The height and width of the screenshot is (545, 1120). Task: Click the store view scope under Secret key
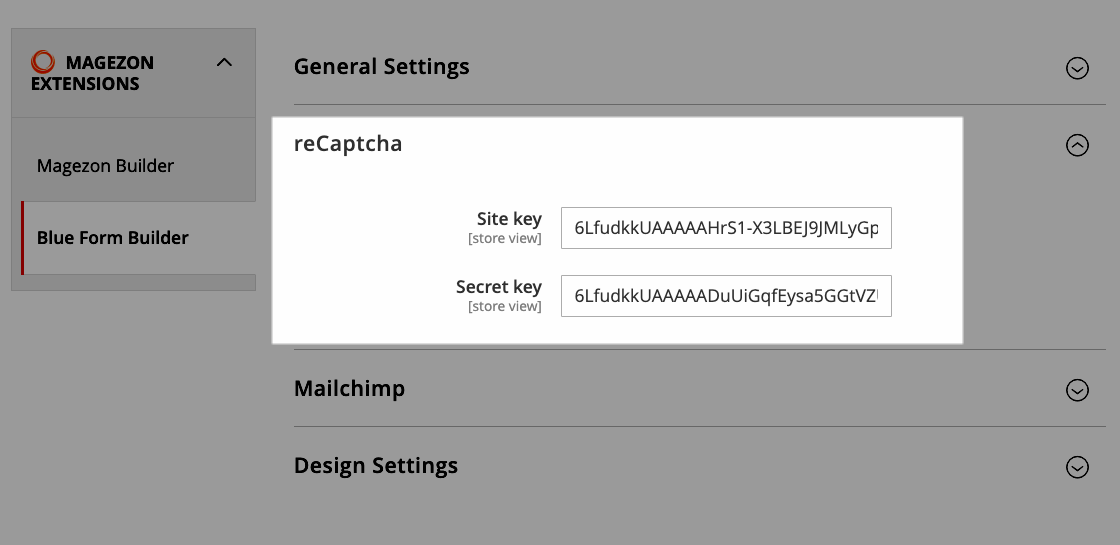pos(505,306)
